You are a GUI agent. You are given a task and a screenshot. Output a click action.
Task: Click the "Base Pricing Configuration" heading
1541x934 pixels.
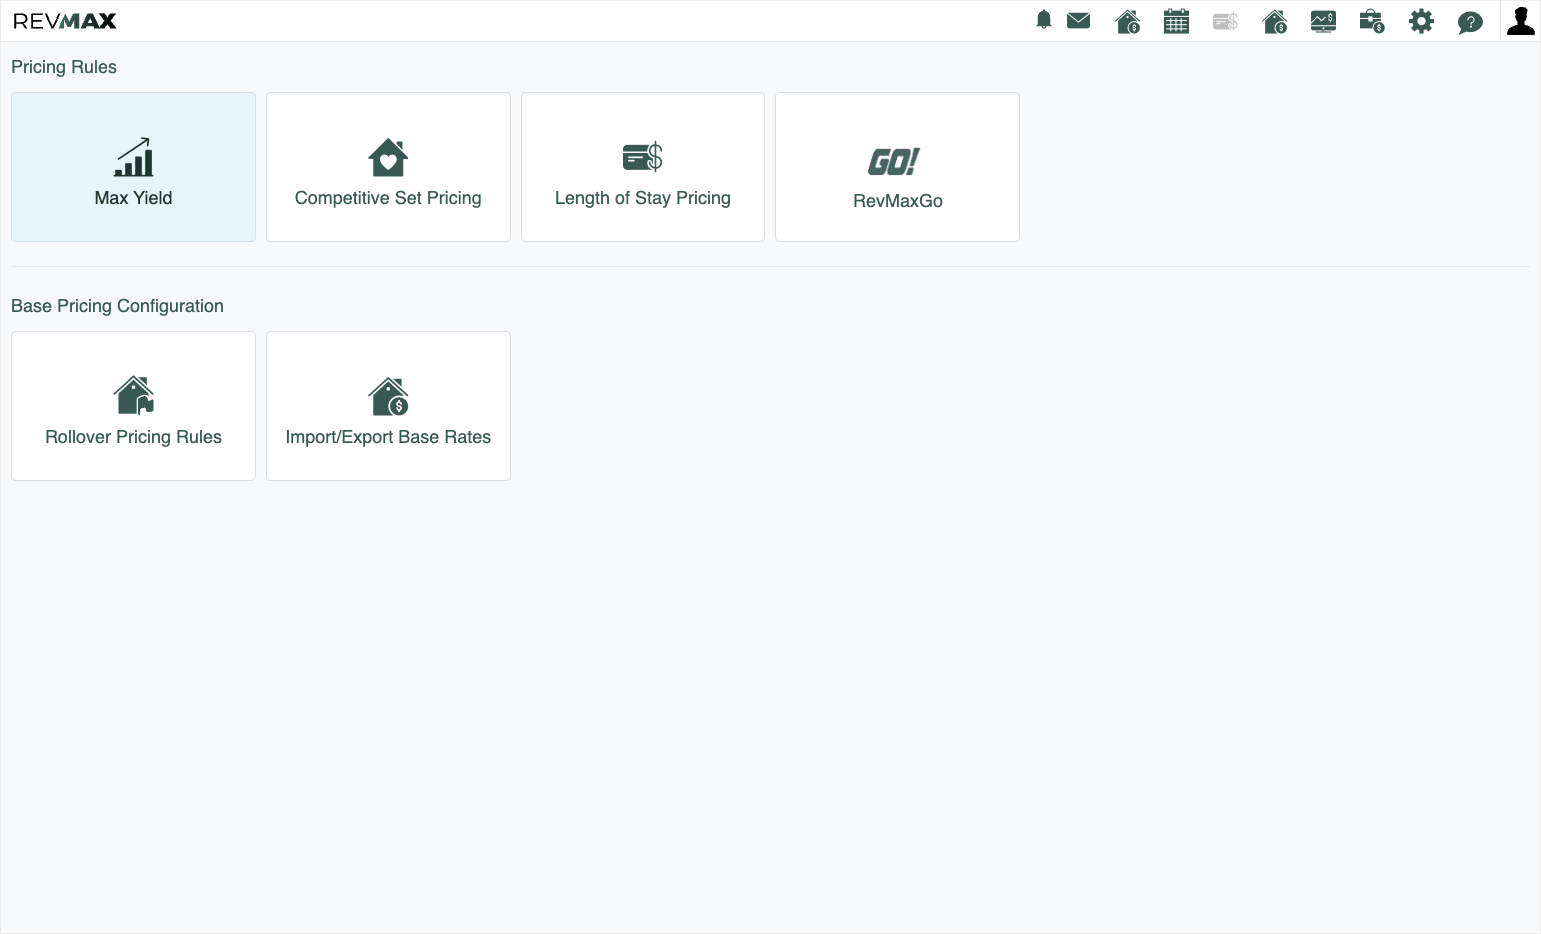point(117,306)
